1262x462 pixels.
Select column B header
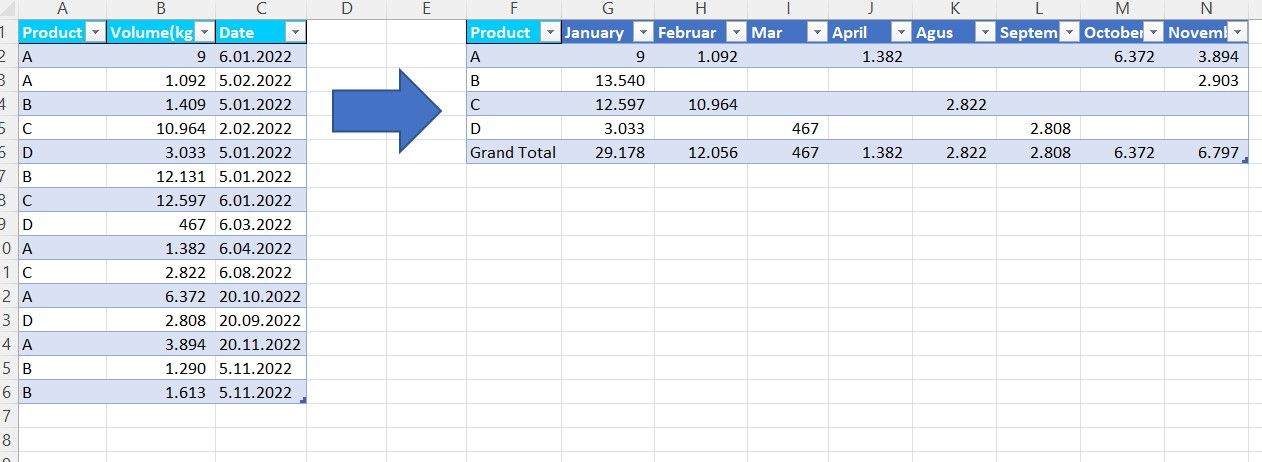coord(161,9)
